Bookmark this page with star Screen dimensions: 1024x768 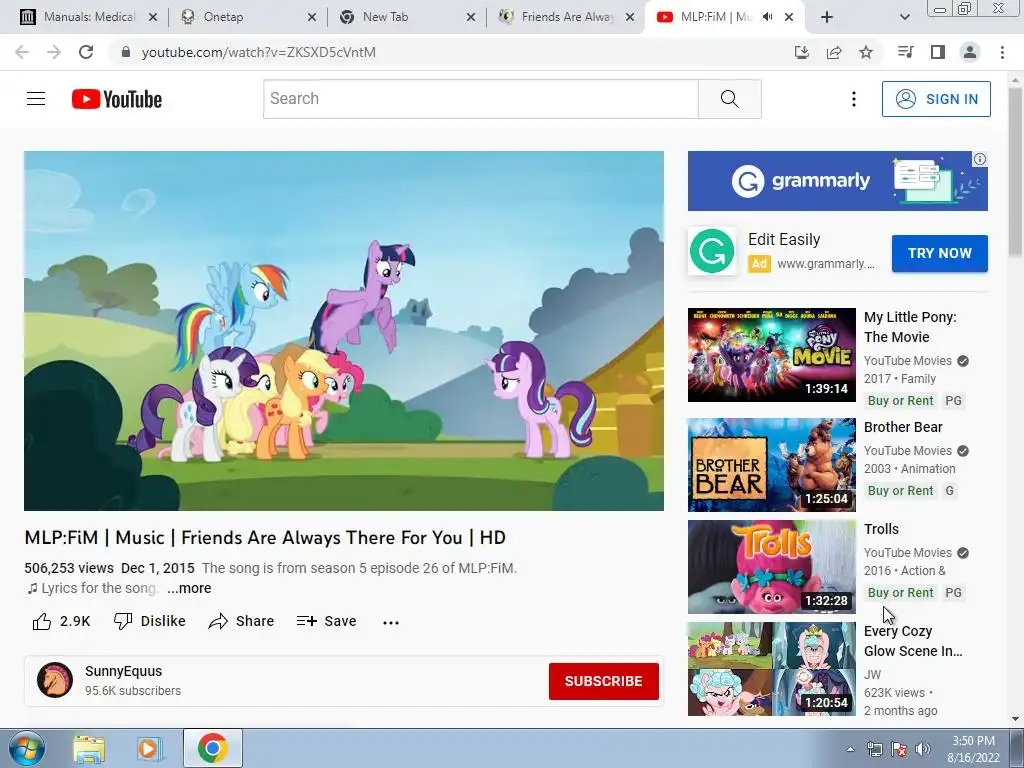pos(866,52)
